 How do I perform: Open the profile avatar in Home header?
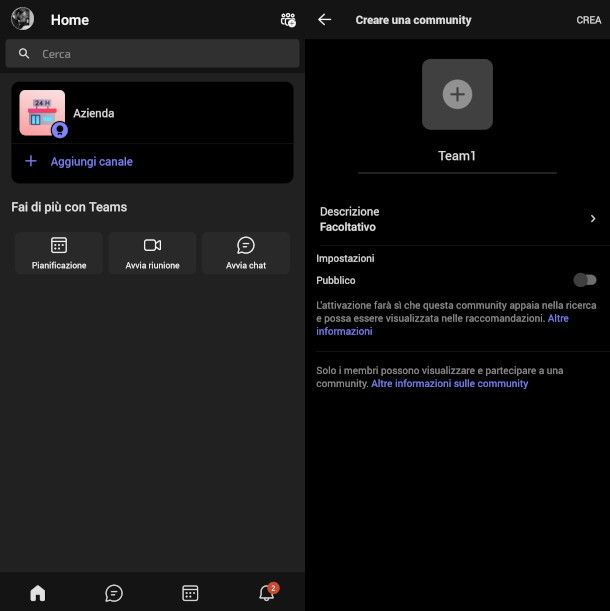point(22,18)
